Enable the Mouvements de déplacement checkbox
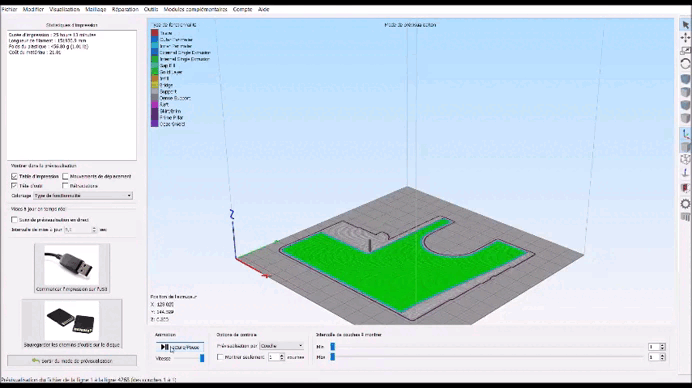This screenshot has height=388, width=692. click(x=65, y=176)
